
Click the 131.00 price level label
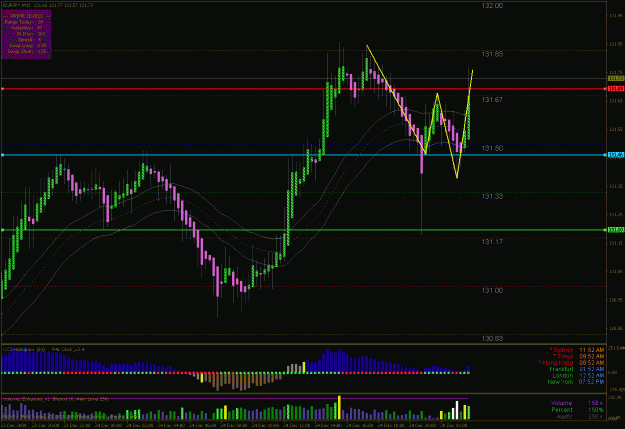(x=492, y=290)
